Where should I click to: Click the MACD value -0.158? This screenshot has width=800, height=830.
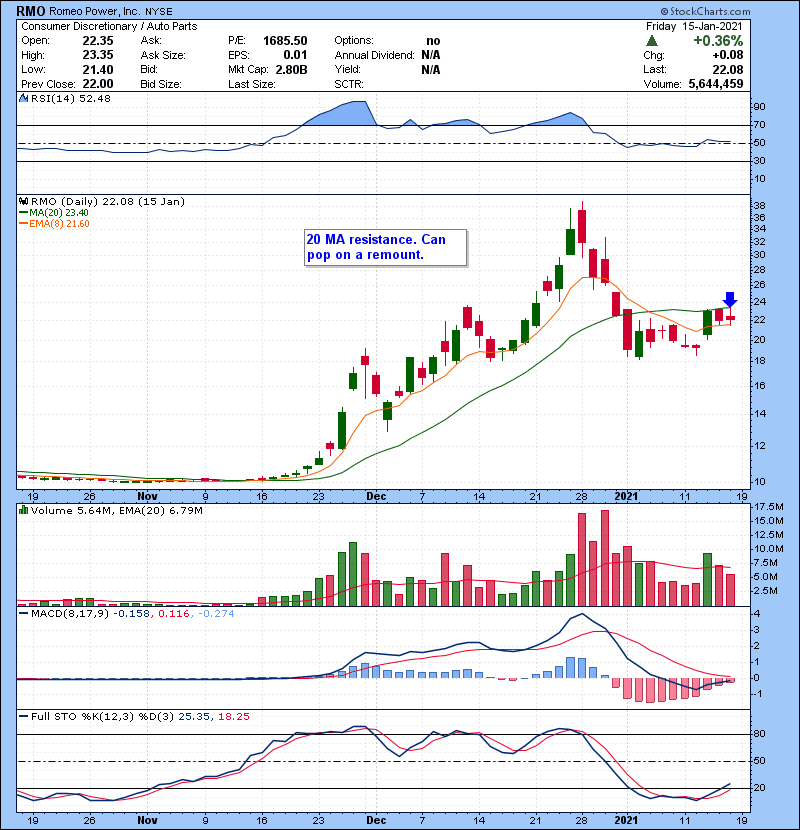[x=131, y=614]
